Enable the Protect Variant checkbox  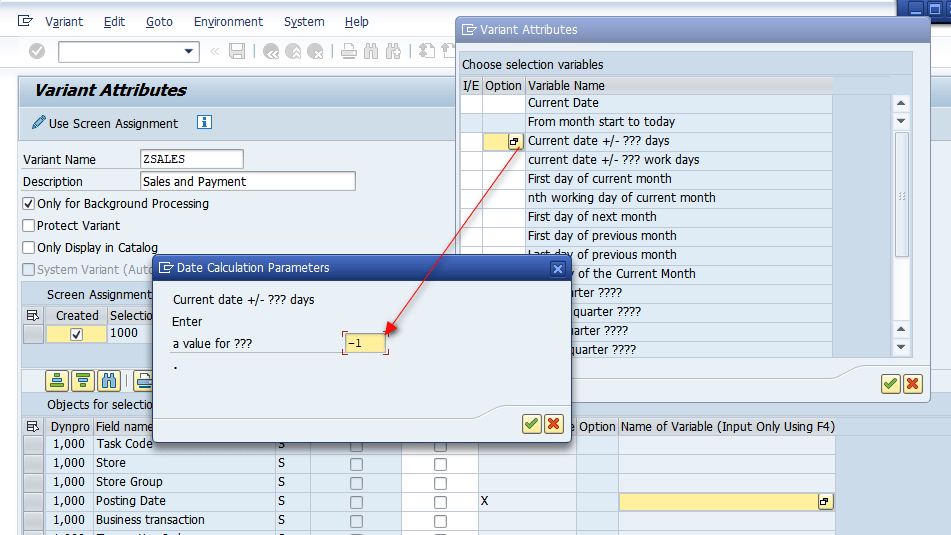point(29,226)
